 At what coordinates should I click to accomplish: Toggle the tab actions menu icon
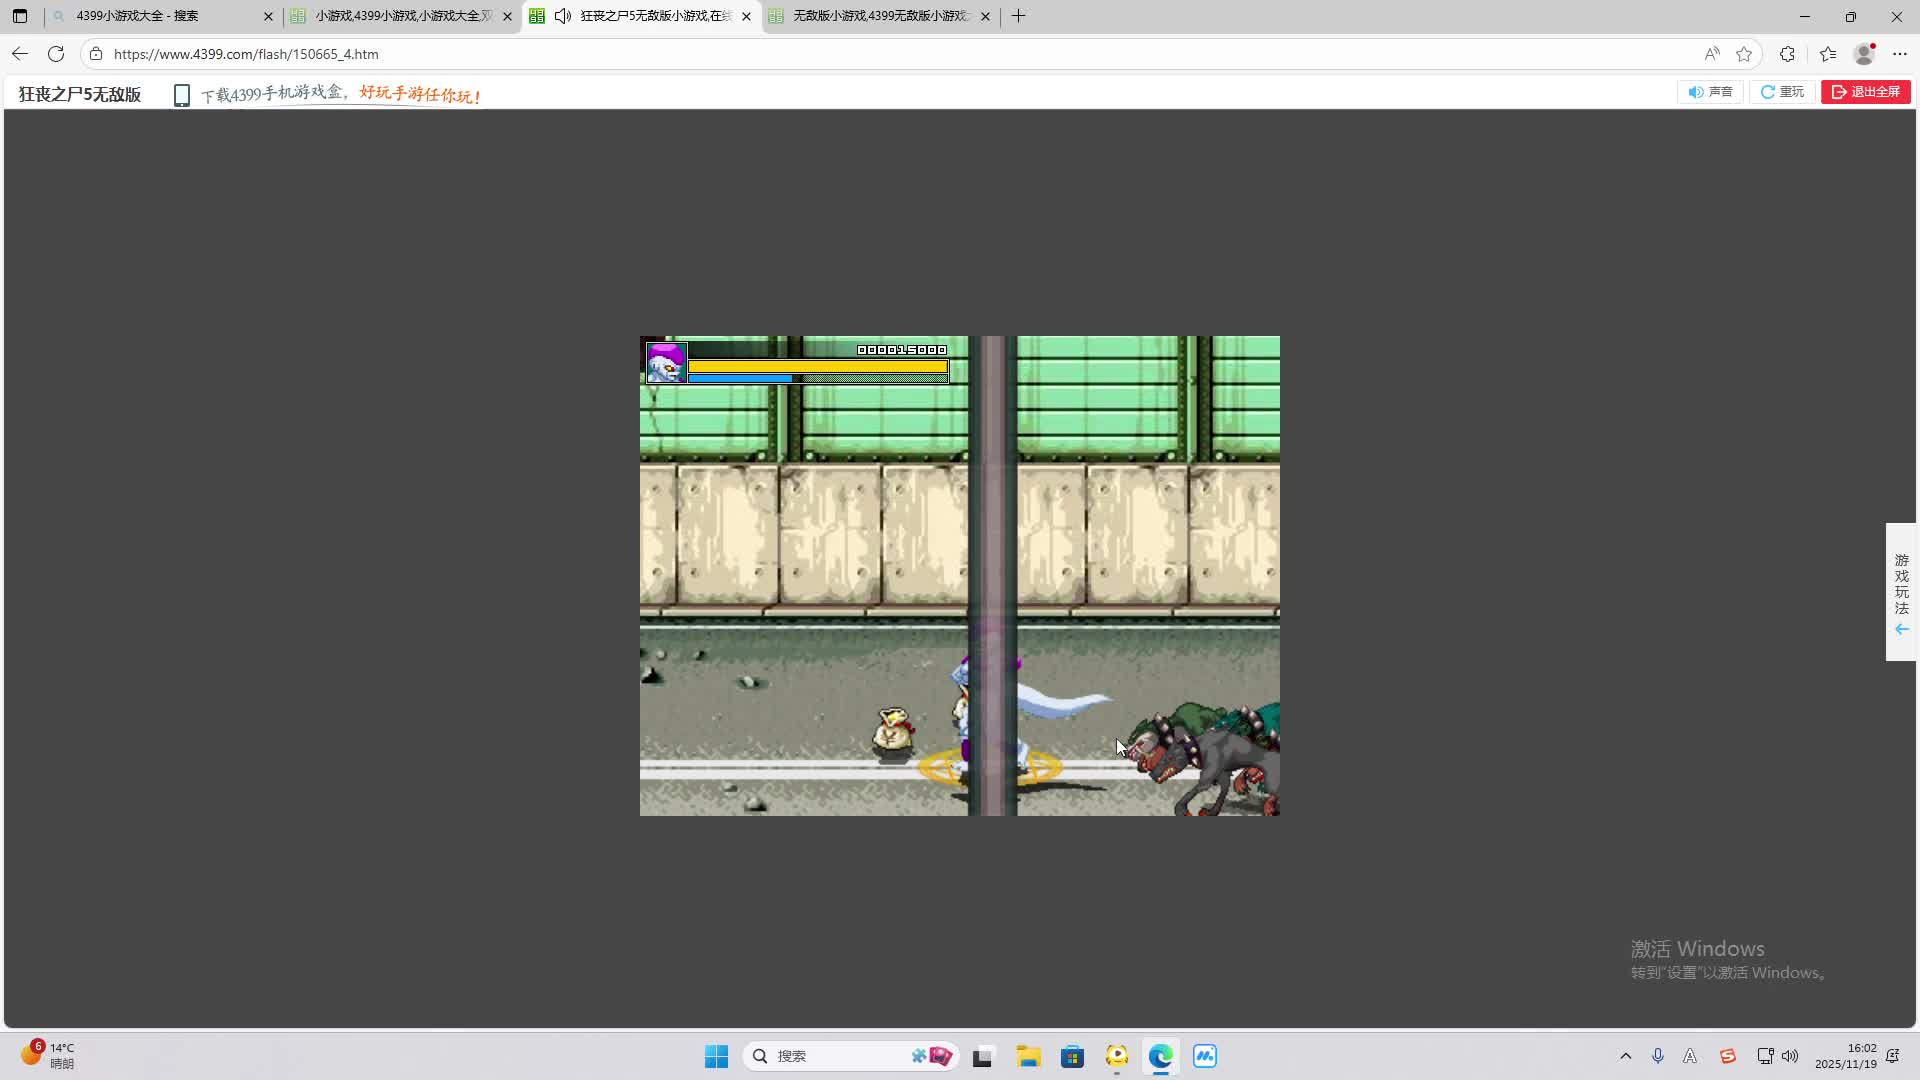coord(20,16)
